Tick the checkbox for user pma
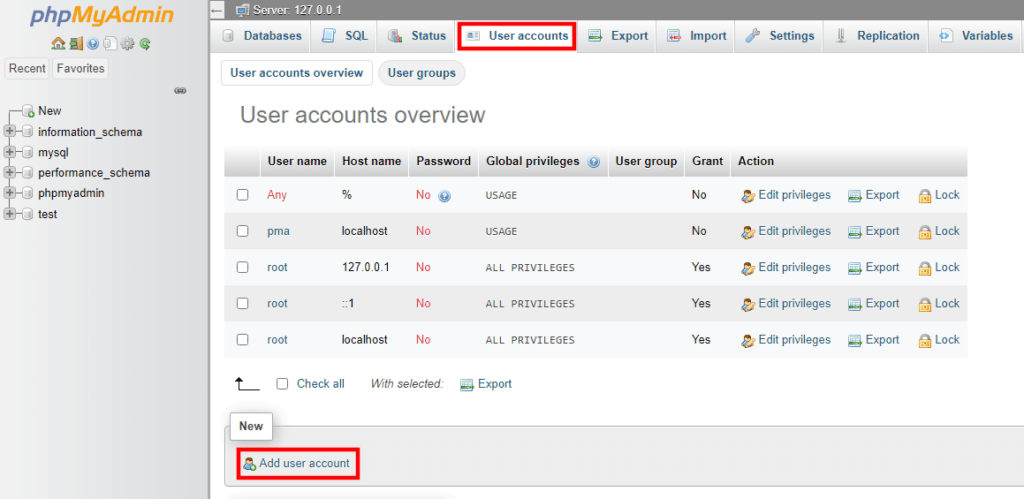Viewport: 1024px width, 499px height. [x=242, y=231]
